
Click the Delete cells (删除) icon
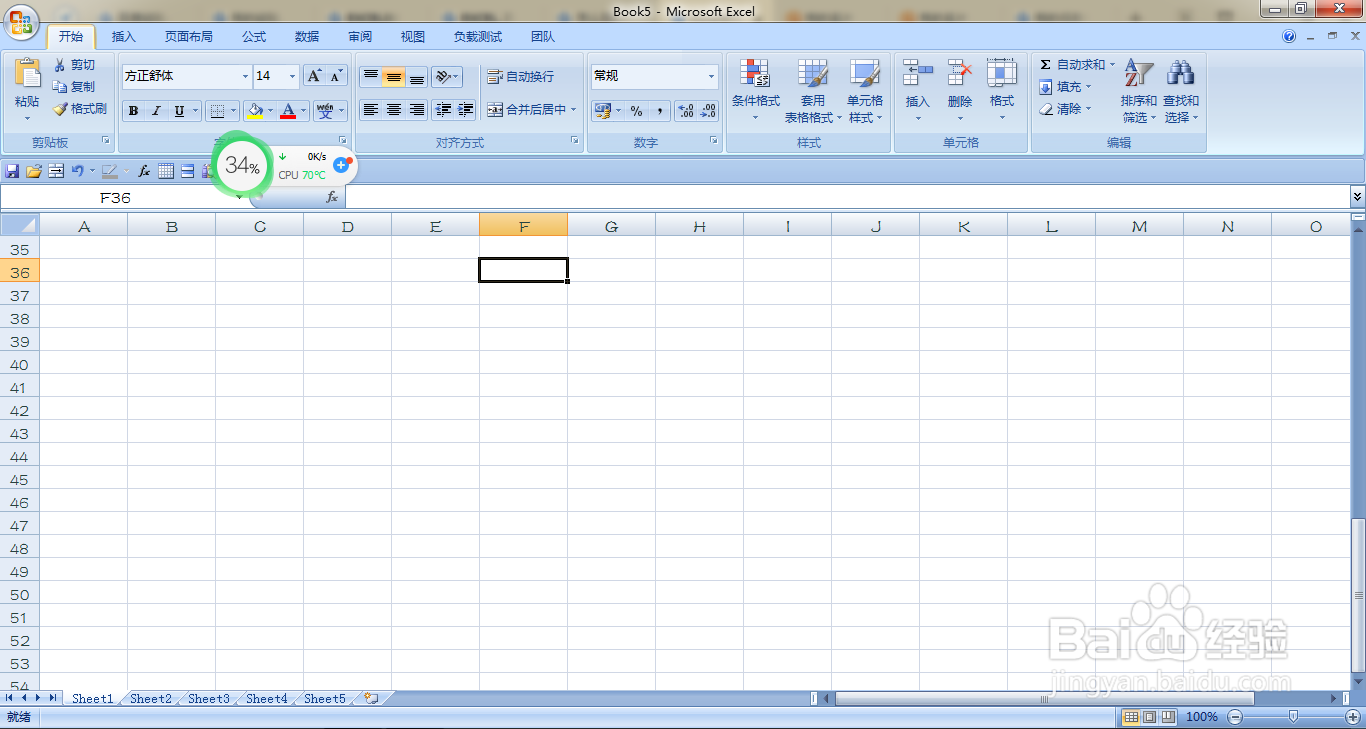(x=960, y=73)
